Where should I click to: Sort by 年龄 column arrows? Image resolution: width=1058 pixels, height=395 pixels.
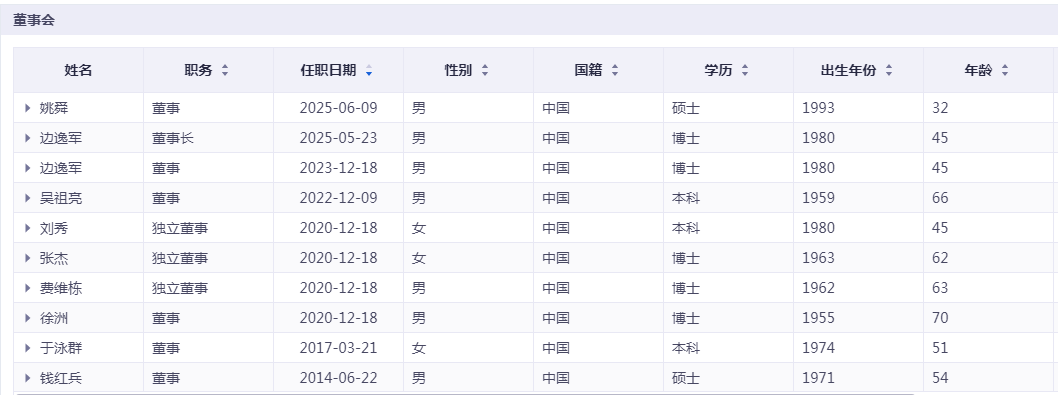click(1005, 70)
